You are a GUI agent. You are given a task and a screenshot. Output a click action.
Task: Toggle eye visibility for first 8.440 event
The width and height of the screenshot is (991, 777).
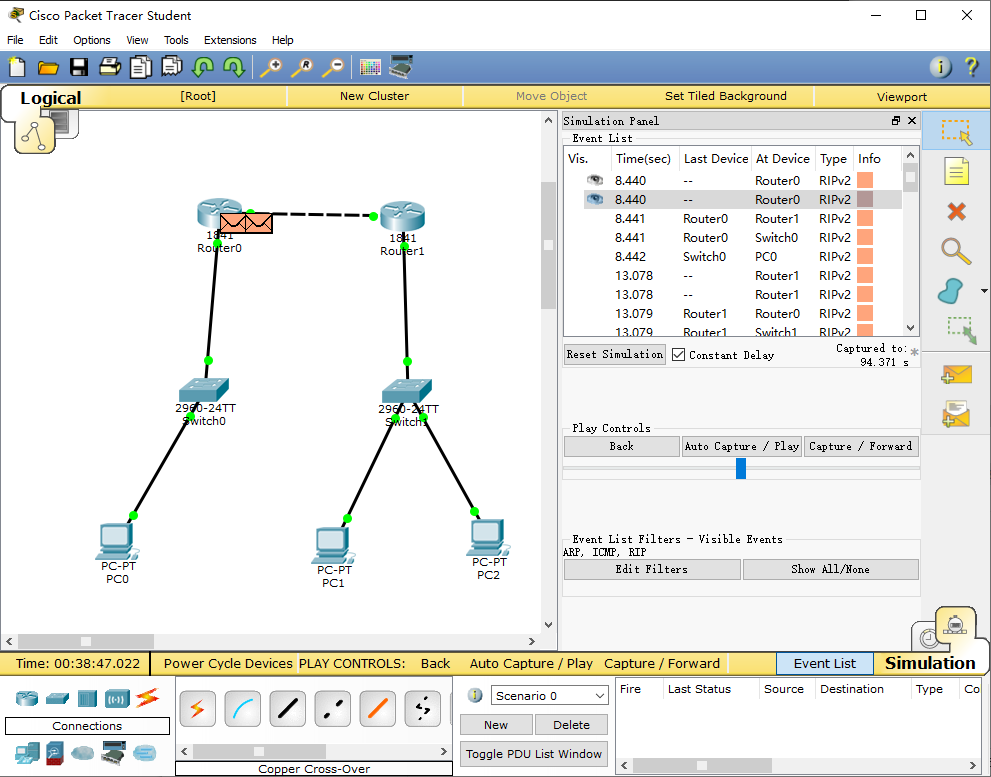pos(595,180)
